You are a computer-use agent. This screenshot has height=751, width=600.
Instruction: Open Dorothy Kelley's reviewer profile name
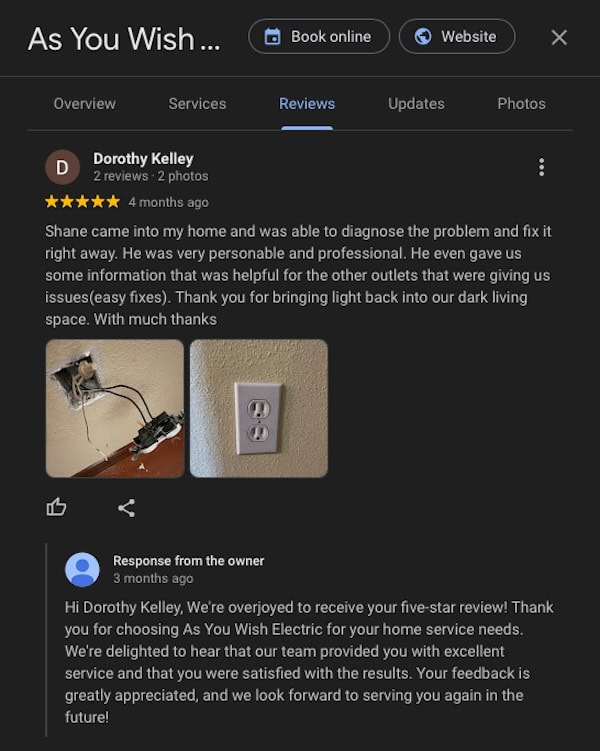[x=143, y=159]
